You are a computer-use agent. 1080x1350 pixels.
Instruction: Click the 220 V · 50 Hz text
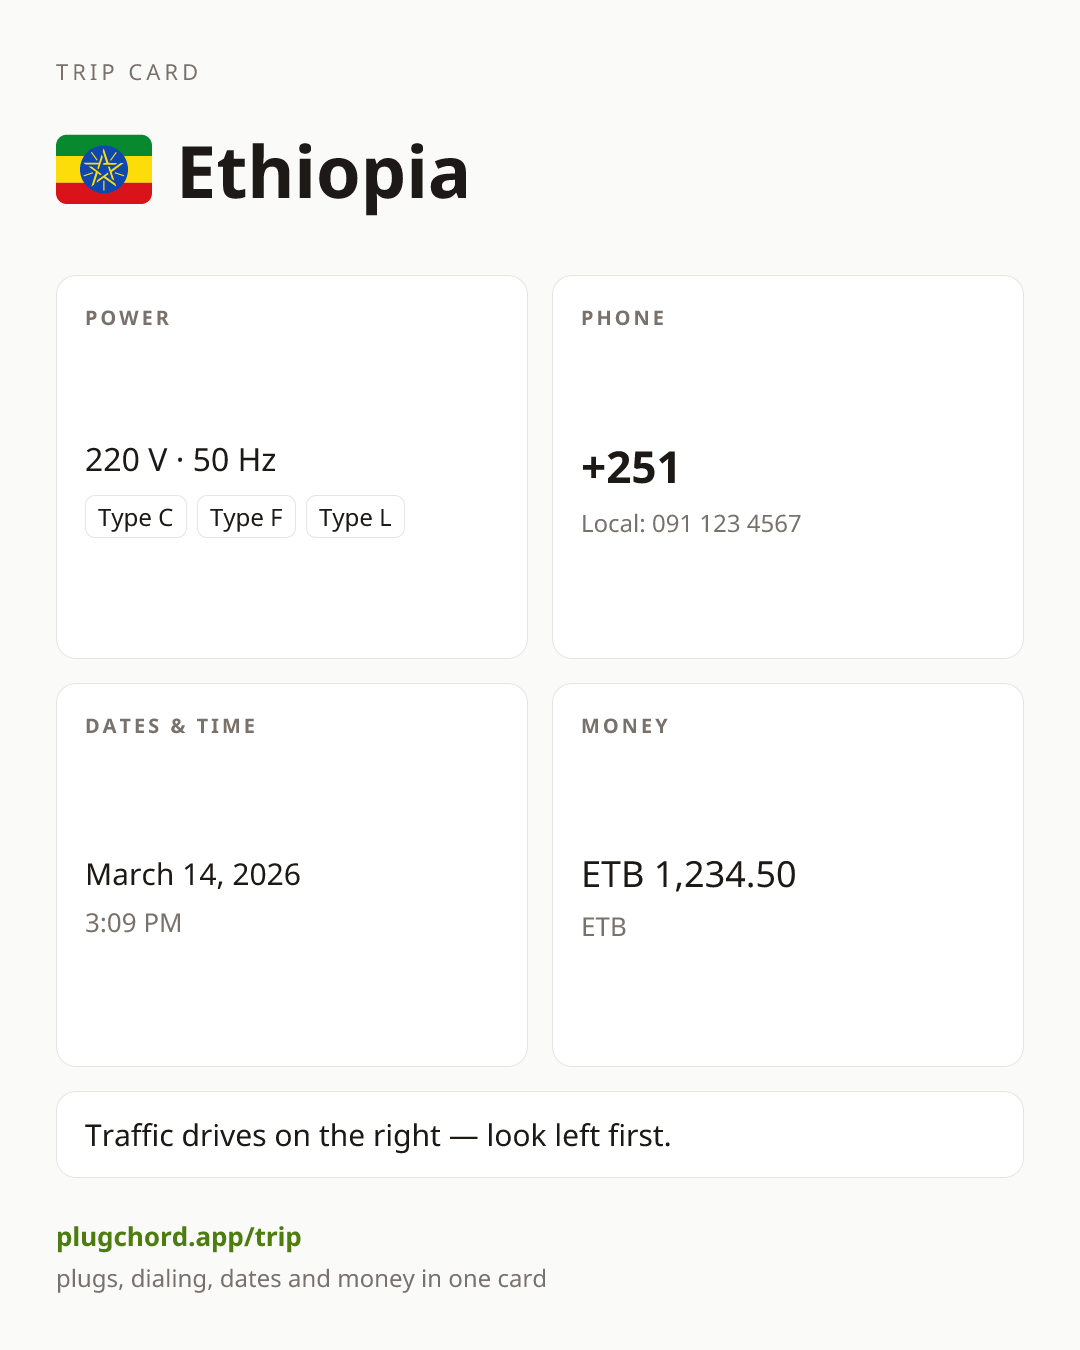[181, 460]
